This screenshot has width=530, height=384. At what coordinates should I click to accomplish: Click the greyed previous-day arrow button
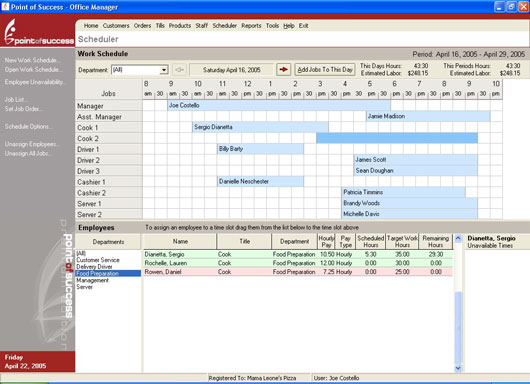point(179,70)
